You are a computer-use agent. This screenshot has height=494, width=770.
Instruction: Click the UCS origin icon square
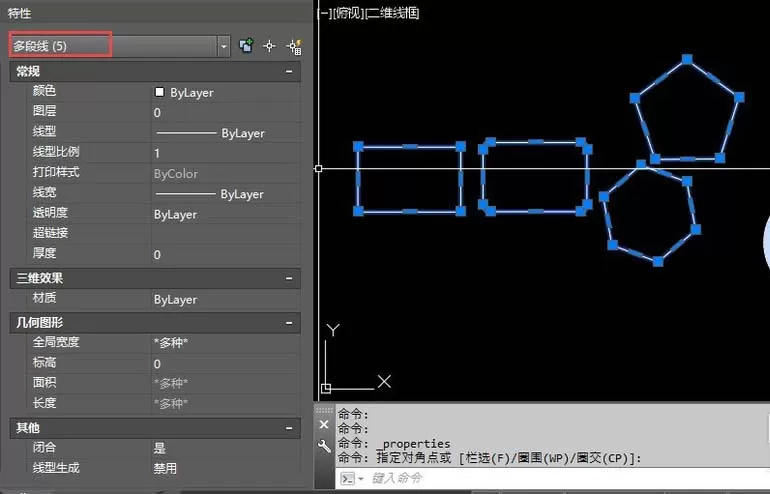tap(326, 388)
